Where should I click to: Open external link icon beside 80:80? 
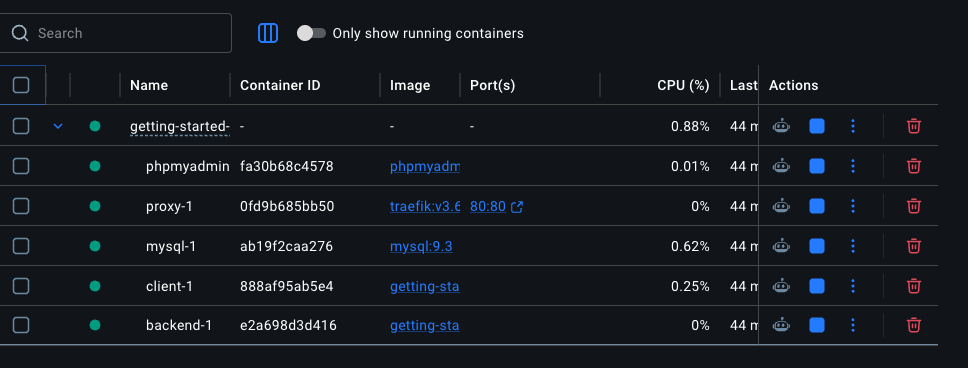point(517,207)
